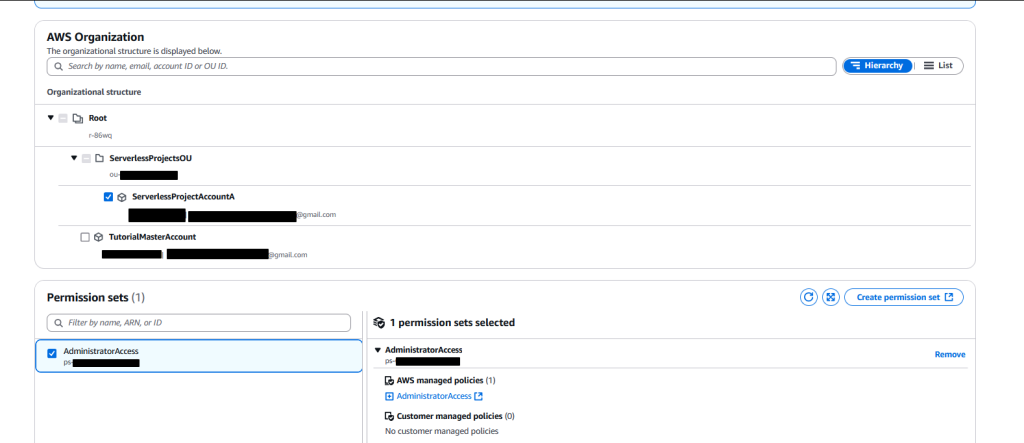The height and width of the screenshot is (443, 1024).
Task: Click the external link icon beside AdministratorAccess policy
Action: point(478,396)
